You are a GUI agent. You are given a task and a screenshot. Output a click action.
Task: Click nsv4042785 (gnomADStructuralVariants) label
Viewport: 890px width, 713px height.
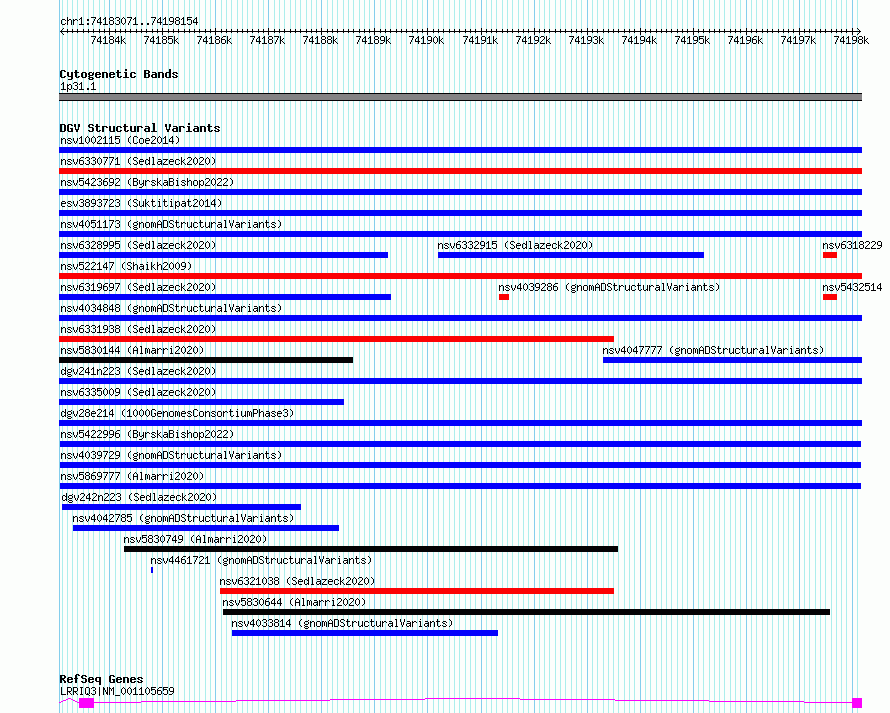(183, 518)
